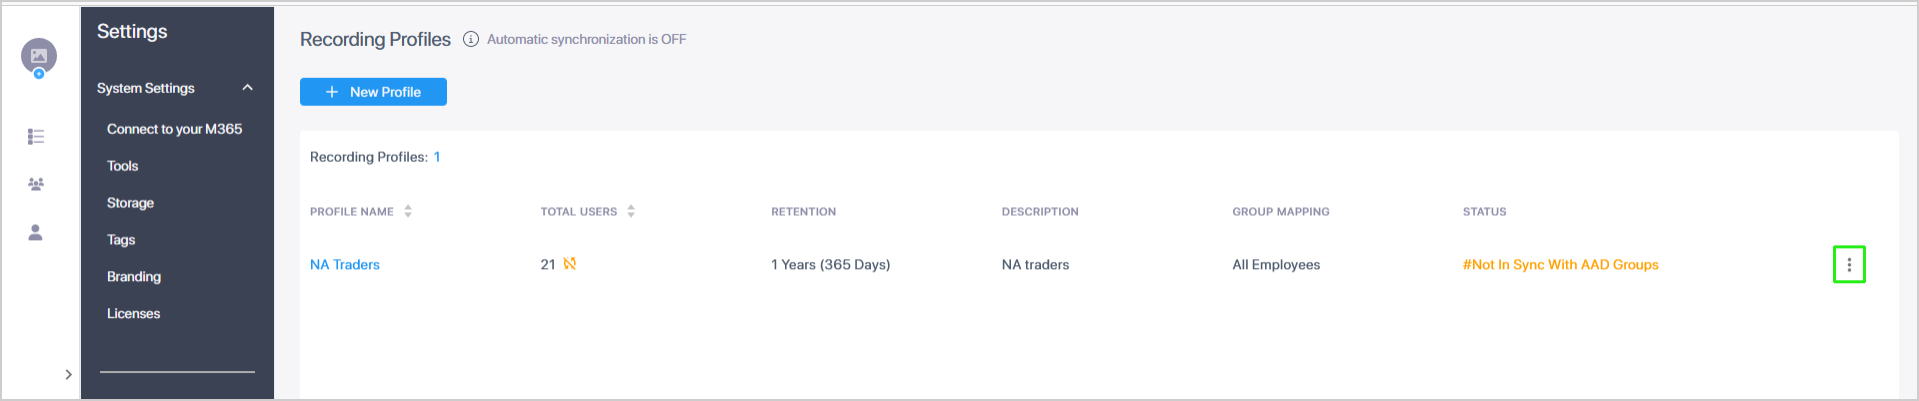This screenshot has width=1919, height=401.
Task: Sort by the Profile Name column arrows
Action: [x=408, y=212]
